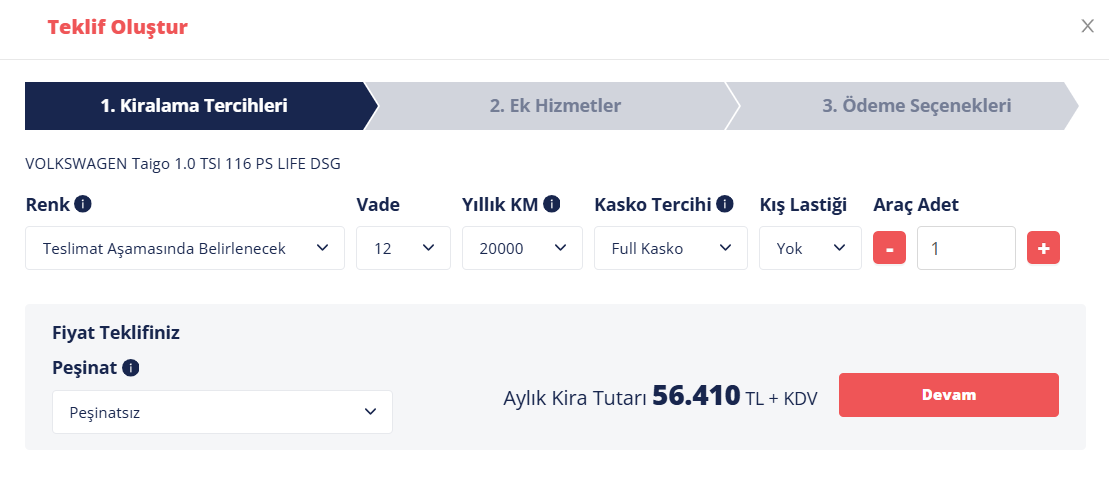The height and width of the screenshot is (482, 1109).
Task: Click the Teklif Oluştur title
Action: point(117,28)
